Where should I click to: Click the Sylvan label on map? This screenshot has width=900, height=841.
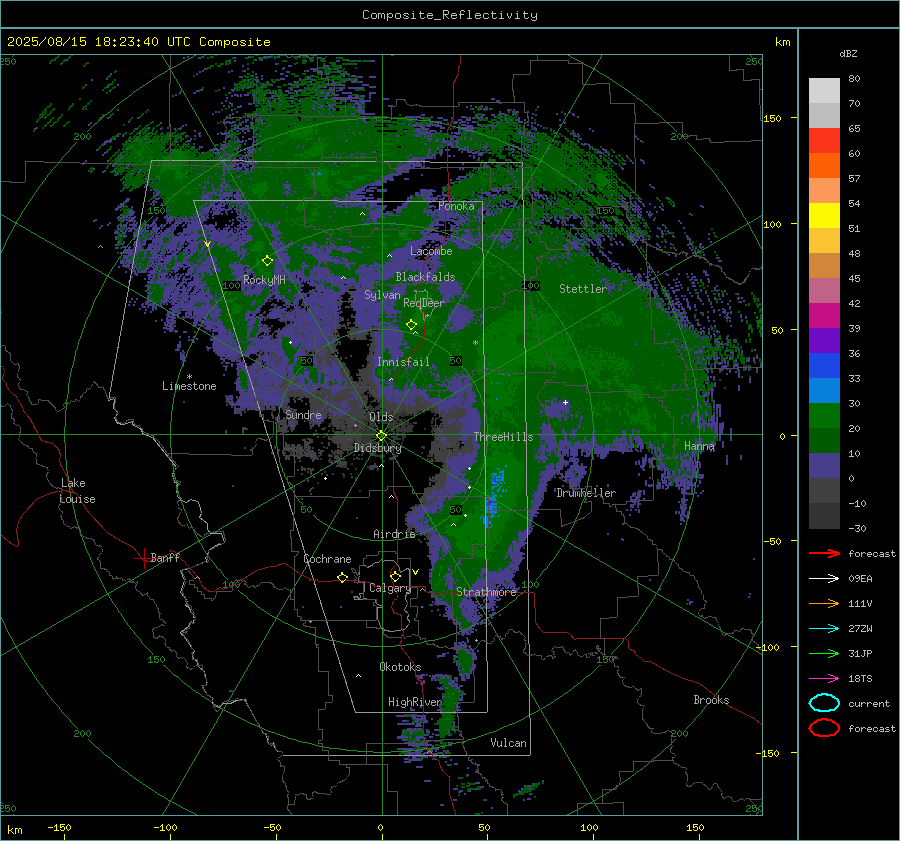click(382, 295)
